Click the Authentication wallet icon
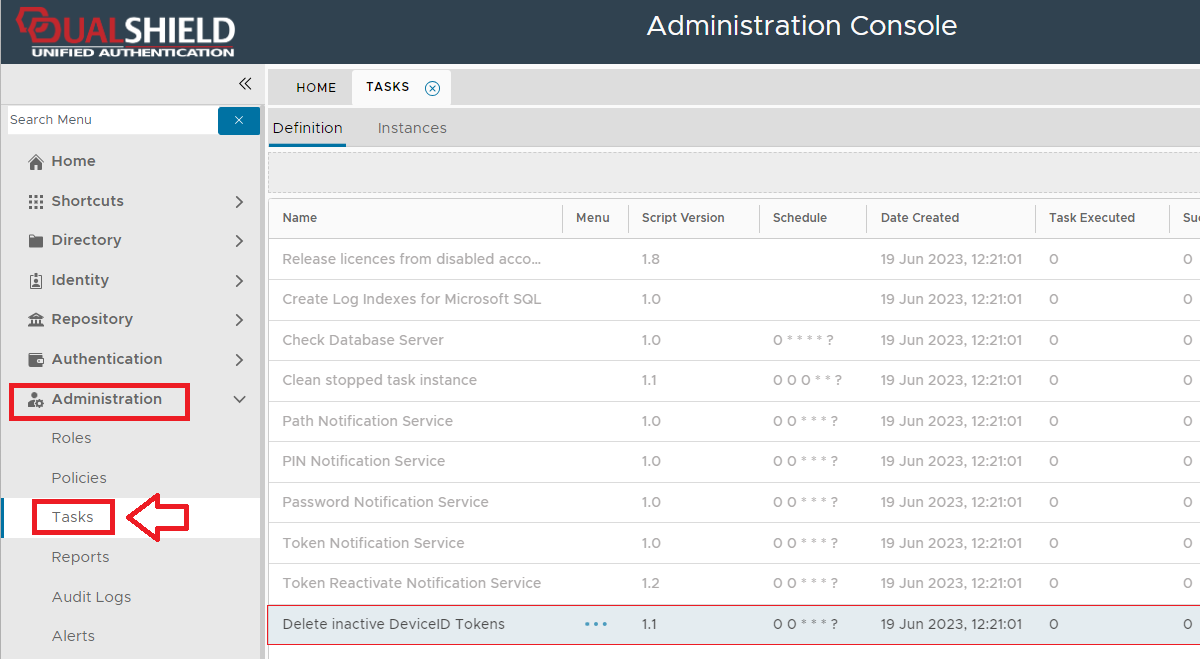Screen dimensions: 1200x659 (x=36, y=360)
